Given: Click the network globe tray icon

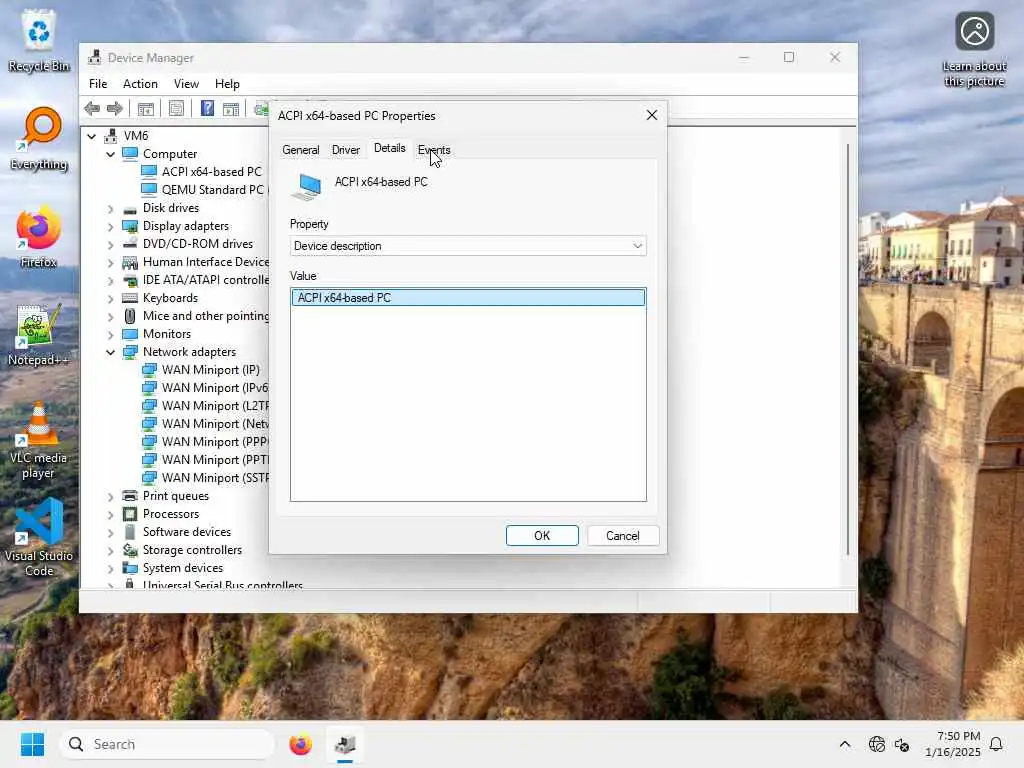Looking at the screenshot, I should click(x=876, y=744).
